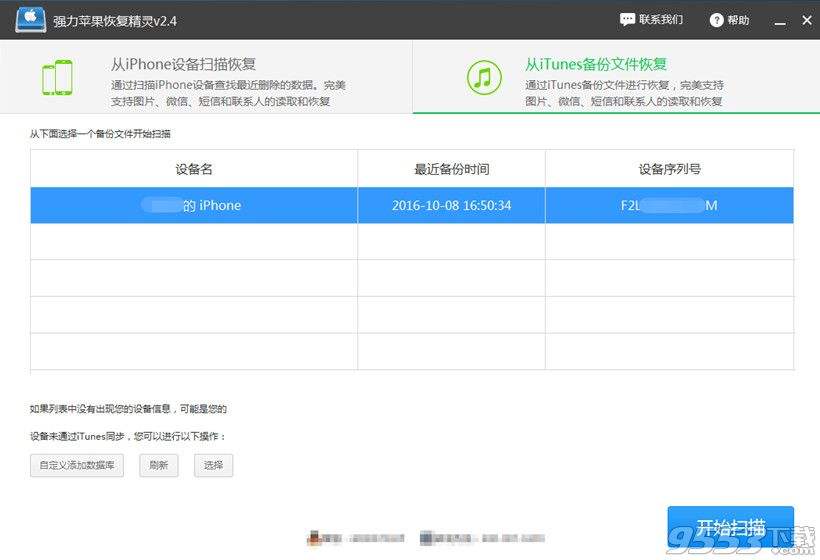Open the 联系我们 chat bubble icon
Viewport: 820px width, 560px height.
click(x=627, y=20)
